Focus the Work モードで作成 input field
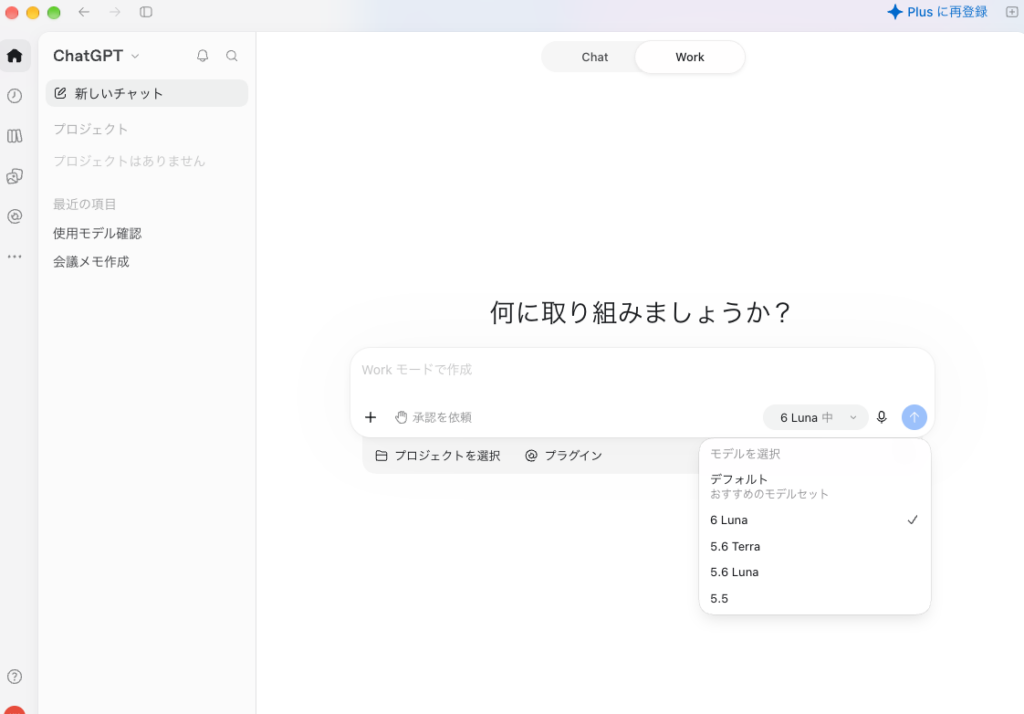1024x714 pixels. [x=643, y=370]
